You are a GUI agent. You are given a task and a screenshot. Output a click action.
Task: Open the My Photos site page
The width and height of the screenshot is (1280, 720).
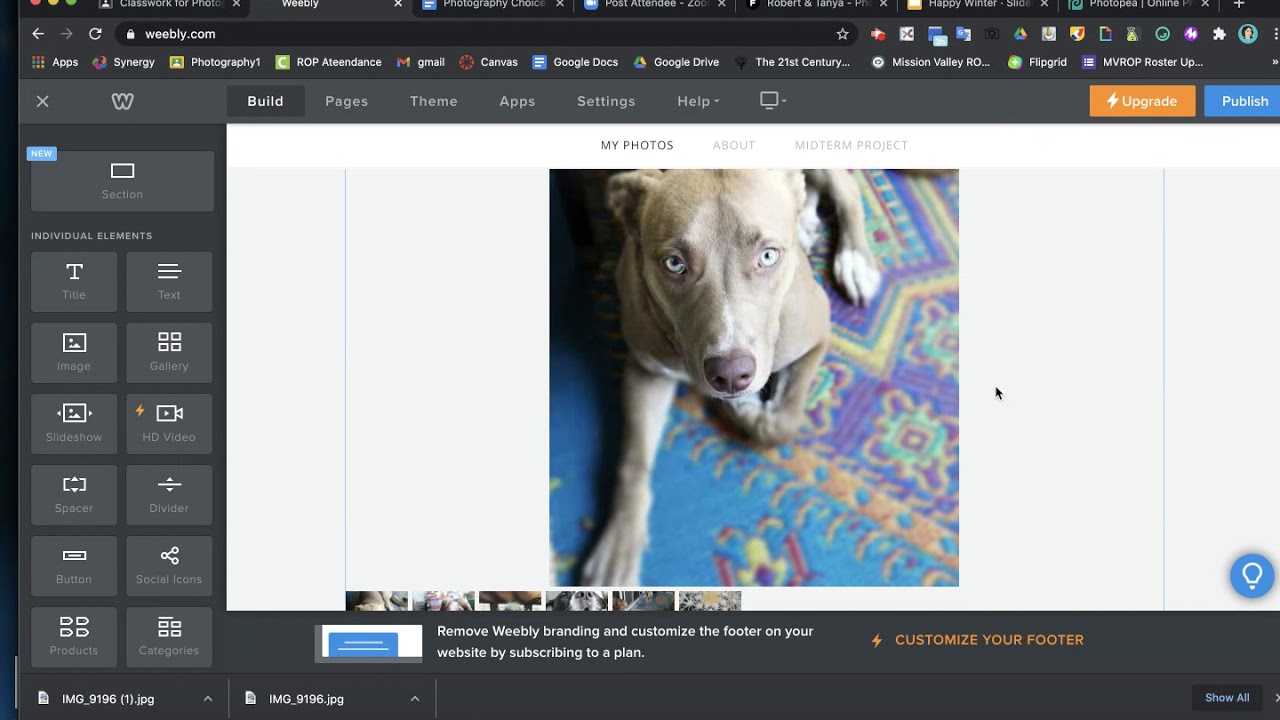click(x=637, y=145)
